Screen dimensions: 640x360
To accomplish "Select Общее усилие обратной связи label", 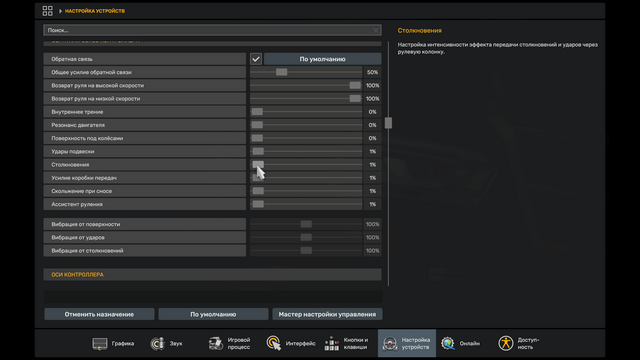I will pyautogui.click(x=91, y=72).
